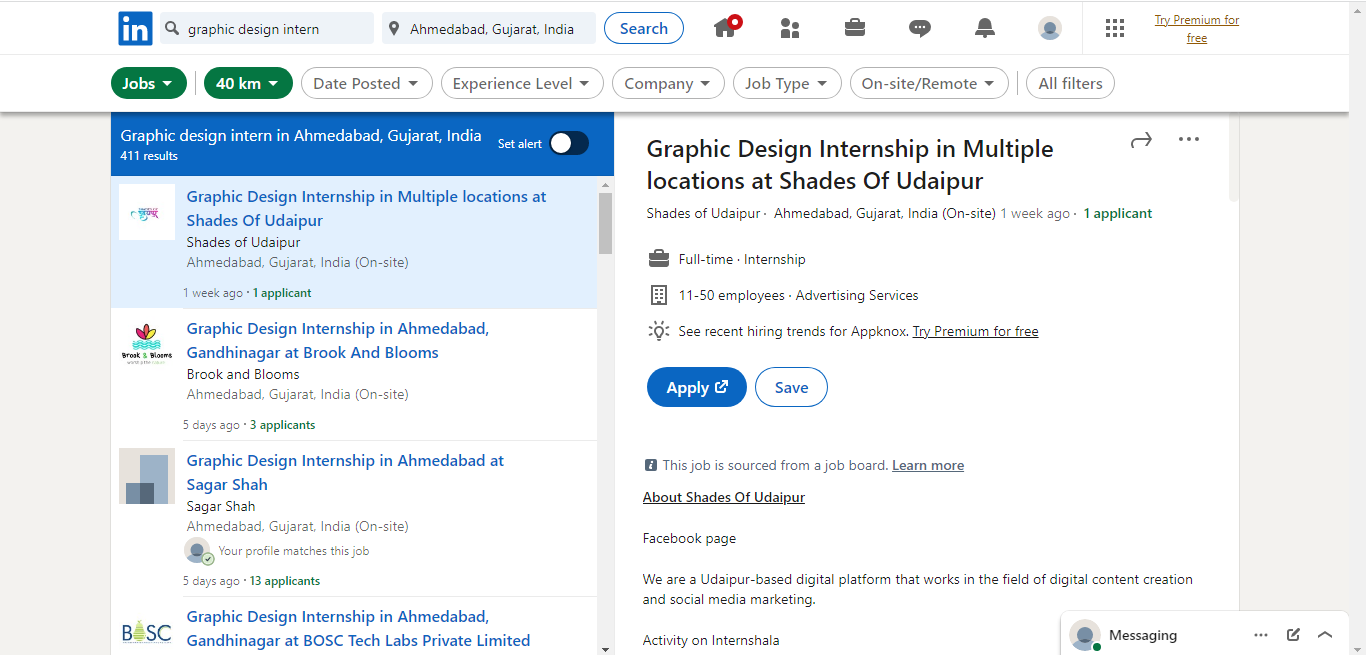Image resolution: width=1366 pixels, height=655 pixels.
Task: Click the search magnifier icon in job field
Action: click(x=172, y=28)
